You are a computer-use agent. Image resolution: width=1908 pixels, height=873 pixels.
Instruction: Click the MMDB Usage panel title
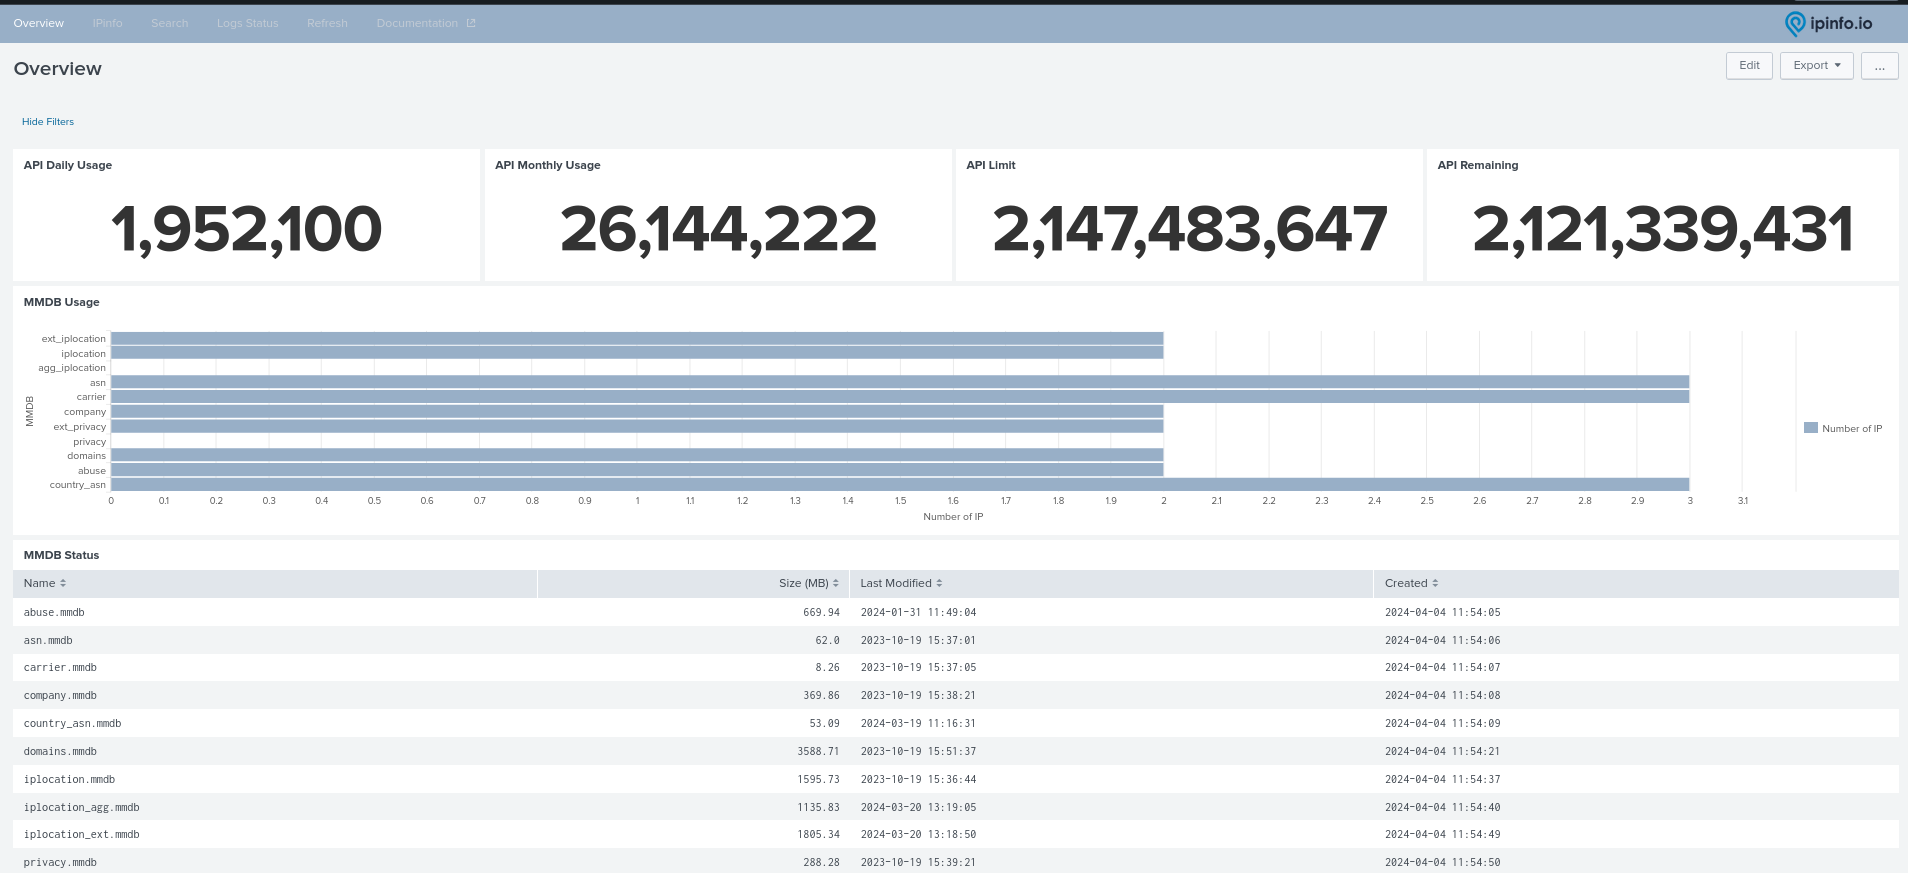[61, 302]
